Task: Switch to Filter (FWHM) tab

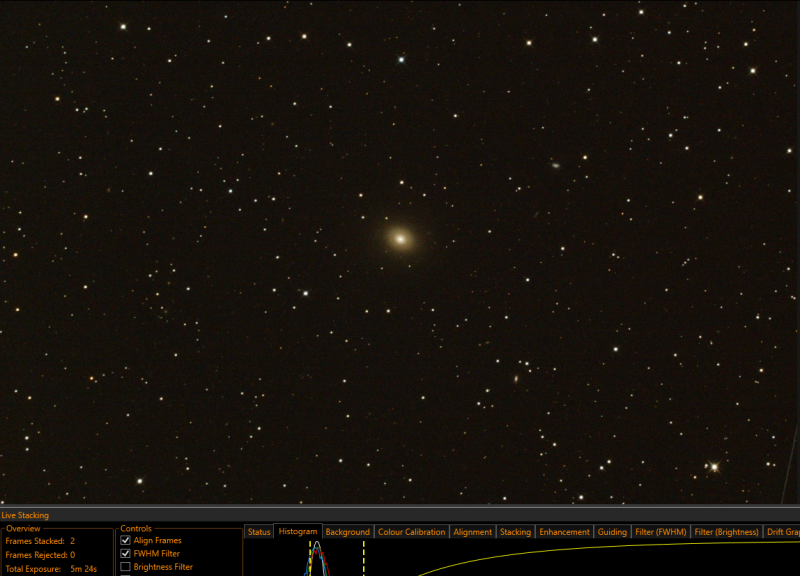Action: click(x=661, y=532)
